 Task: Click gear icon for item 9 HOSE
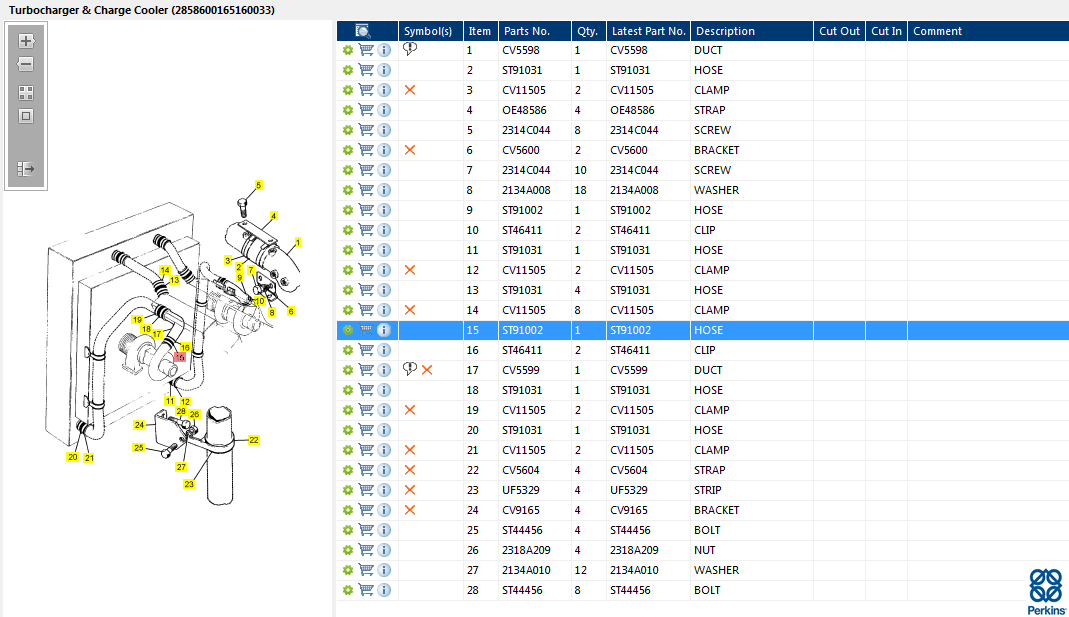tap(348, 210)
